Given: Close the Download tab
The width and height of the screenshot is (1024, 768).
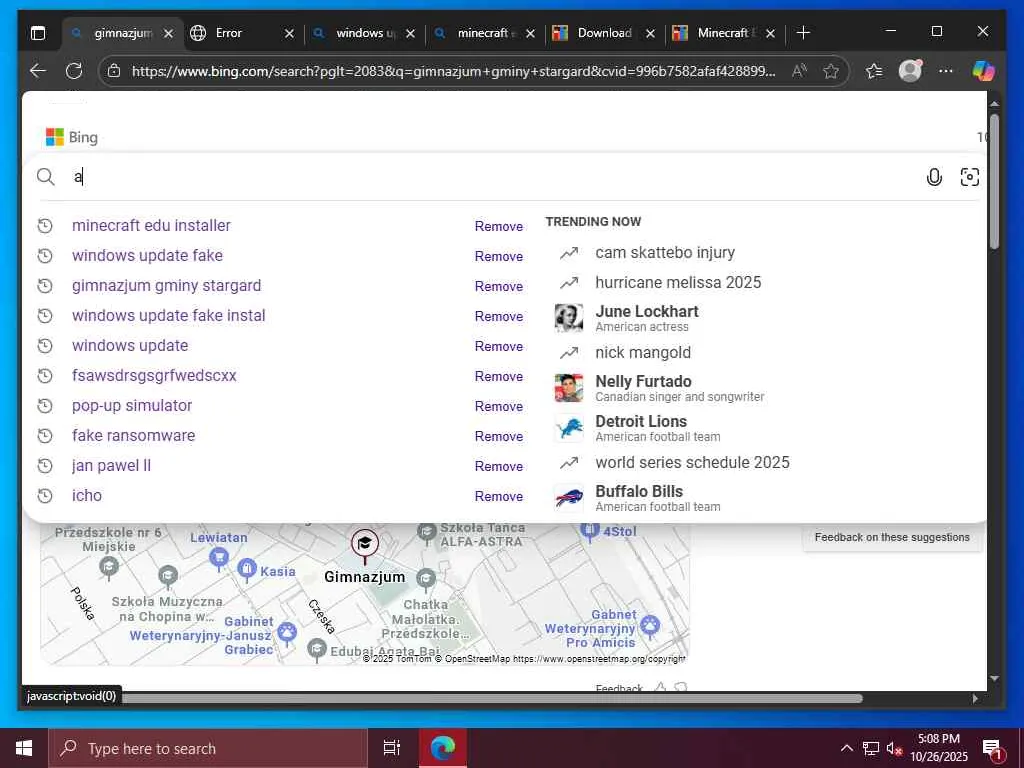Looking at the screenshot, I should (x=650, y=33).
